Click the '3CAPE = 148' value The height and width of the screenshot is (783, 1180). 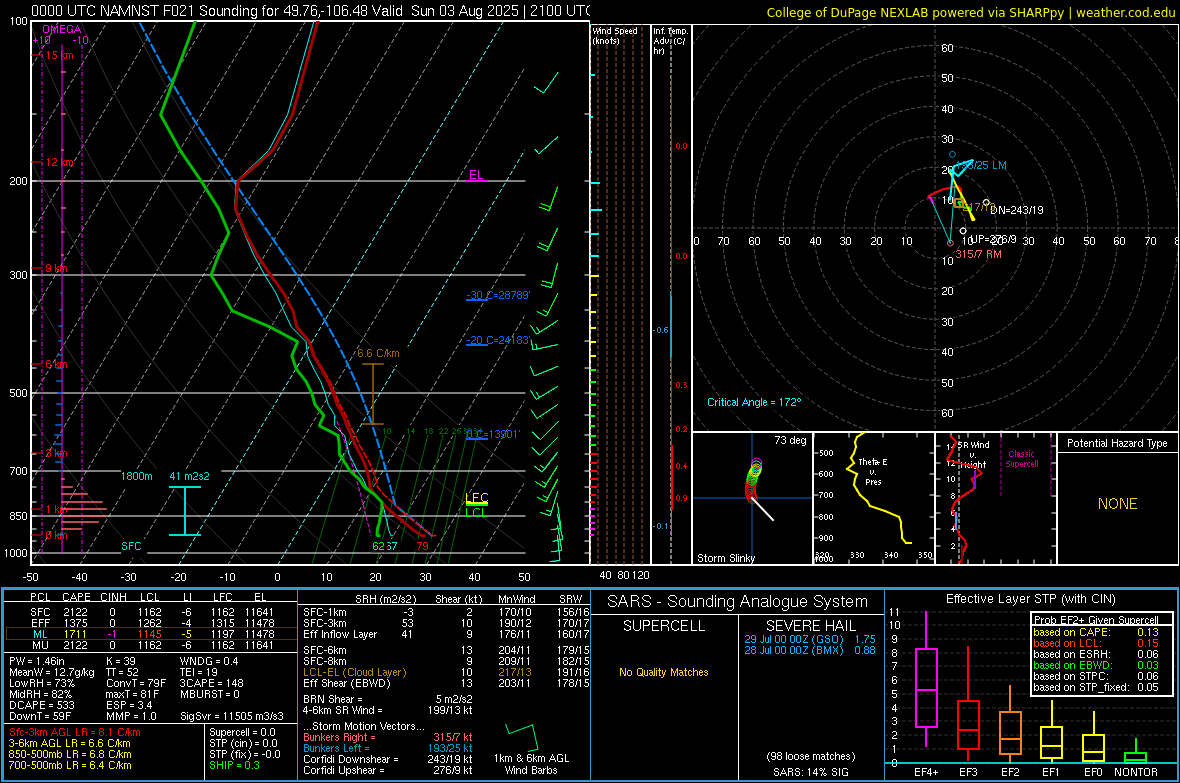tap(211, 684)
